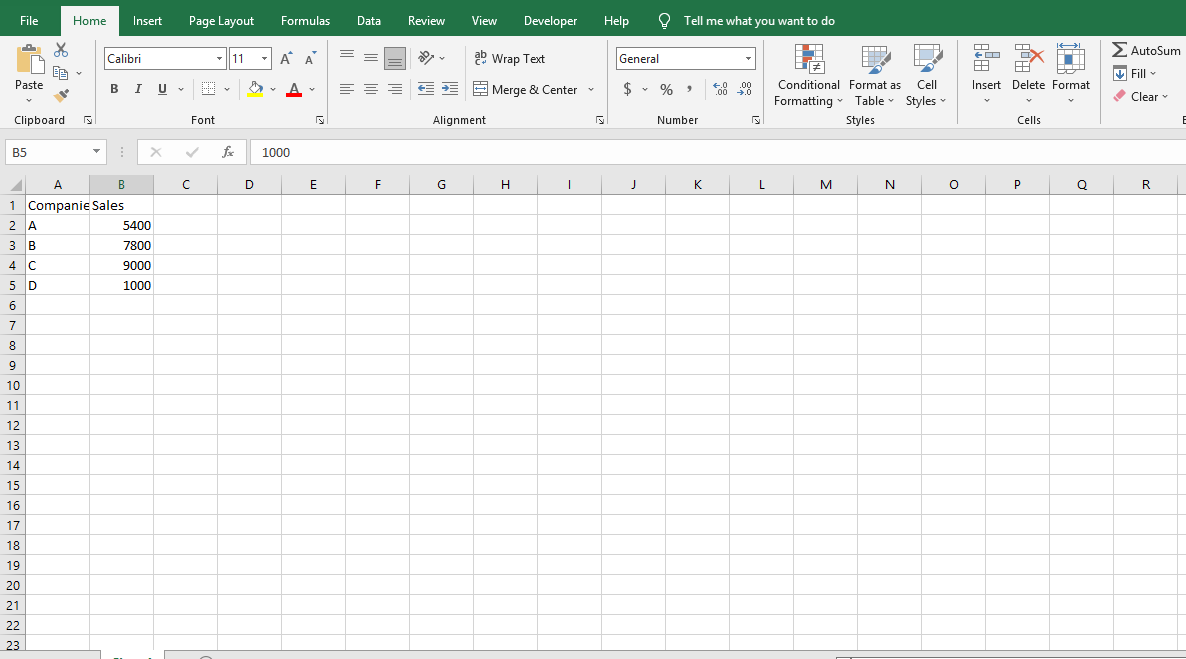Apply Percent Style number format

coord(666,89)
